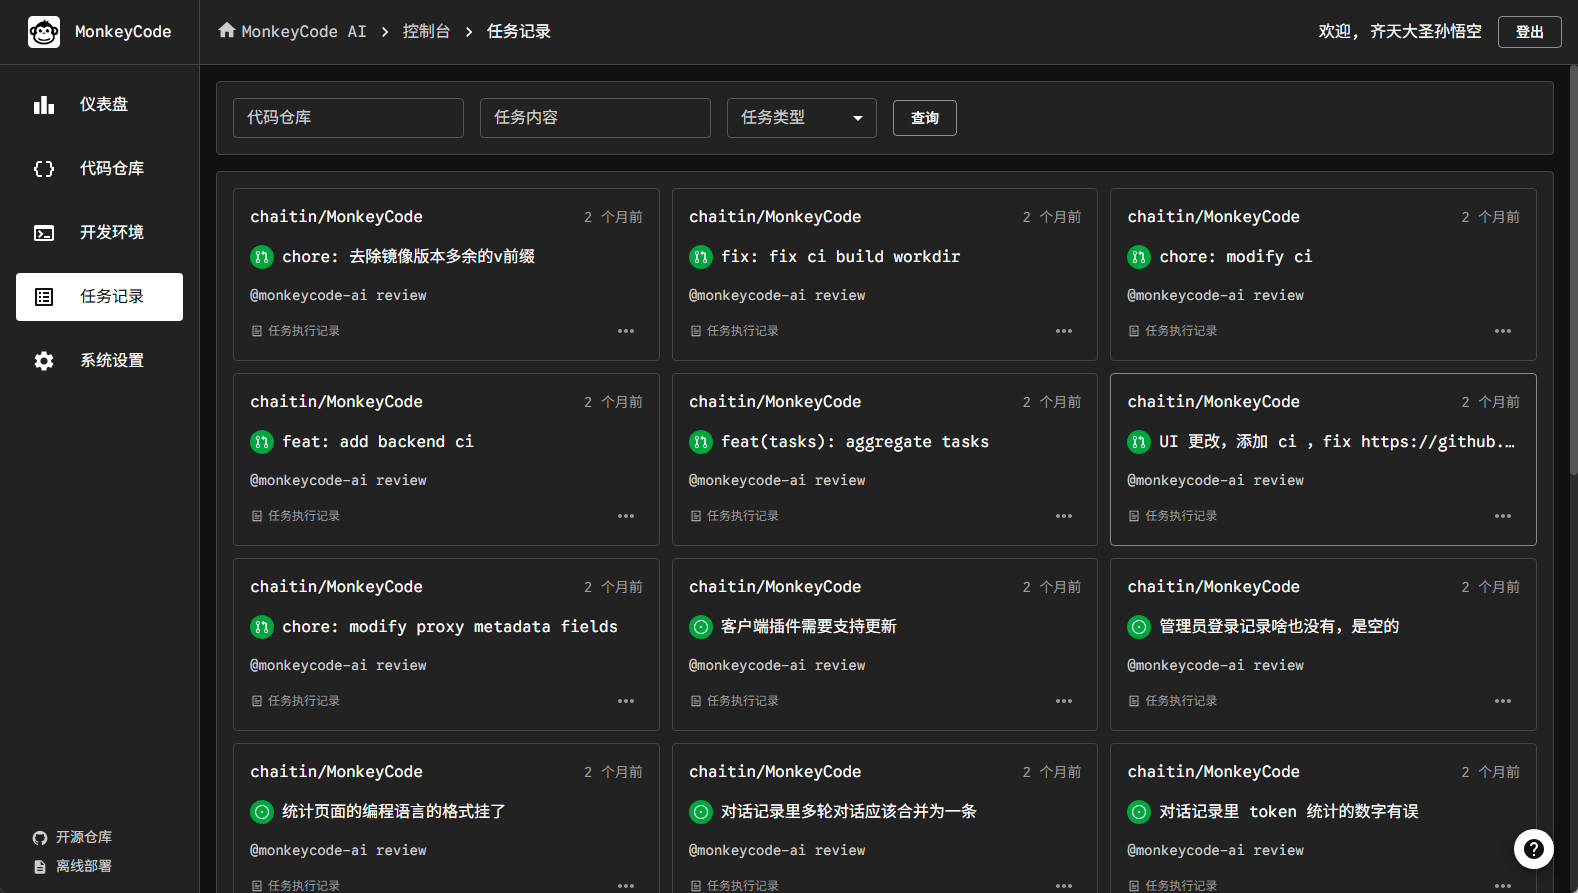Open more options on 'fix ci build workdir' card
This screenshot has height=893, width=1578.
[1064, 331]
